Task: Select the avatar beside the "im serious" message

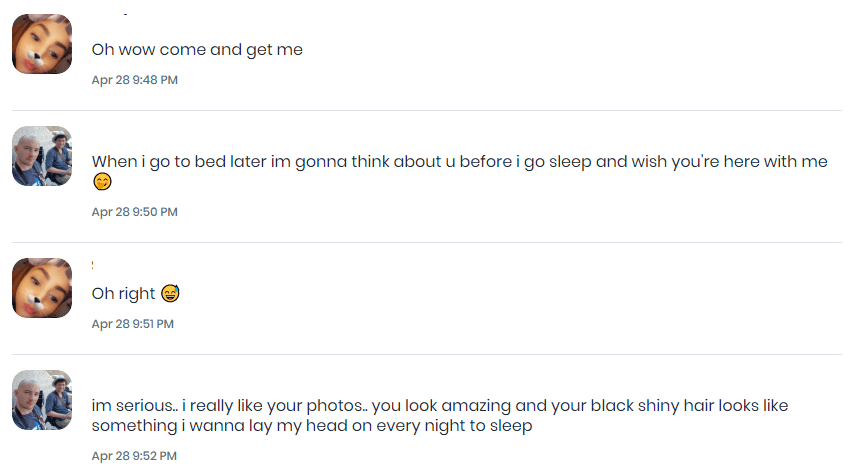Action: tap(42, 400)
